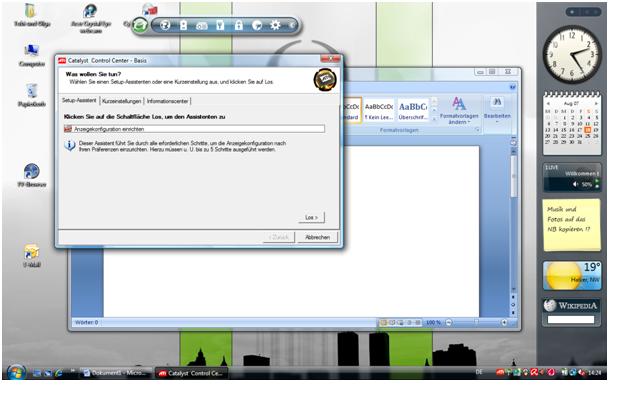The height and width of the screenshot is (400, 640).
Task: Collapse the Acer toolbar with its end arrow
Action: [292, 25]
